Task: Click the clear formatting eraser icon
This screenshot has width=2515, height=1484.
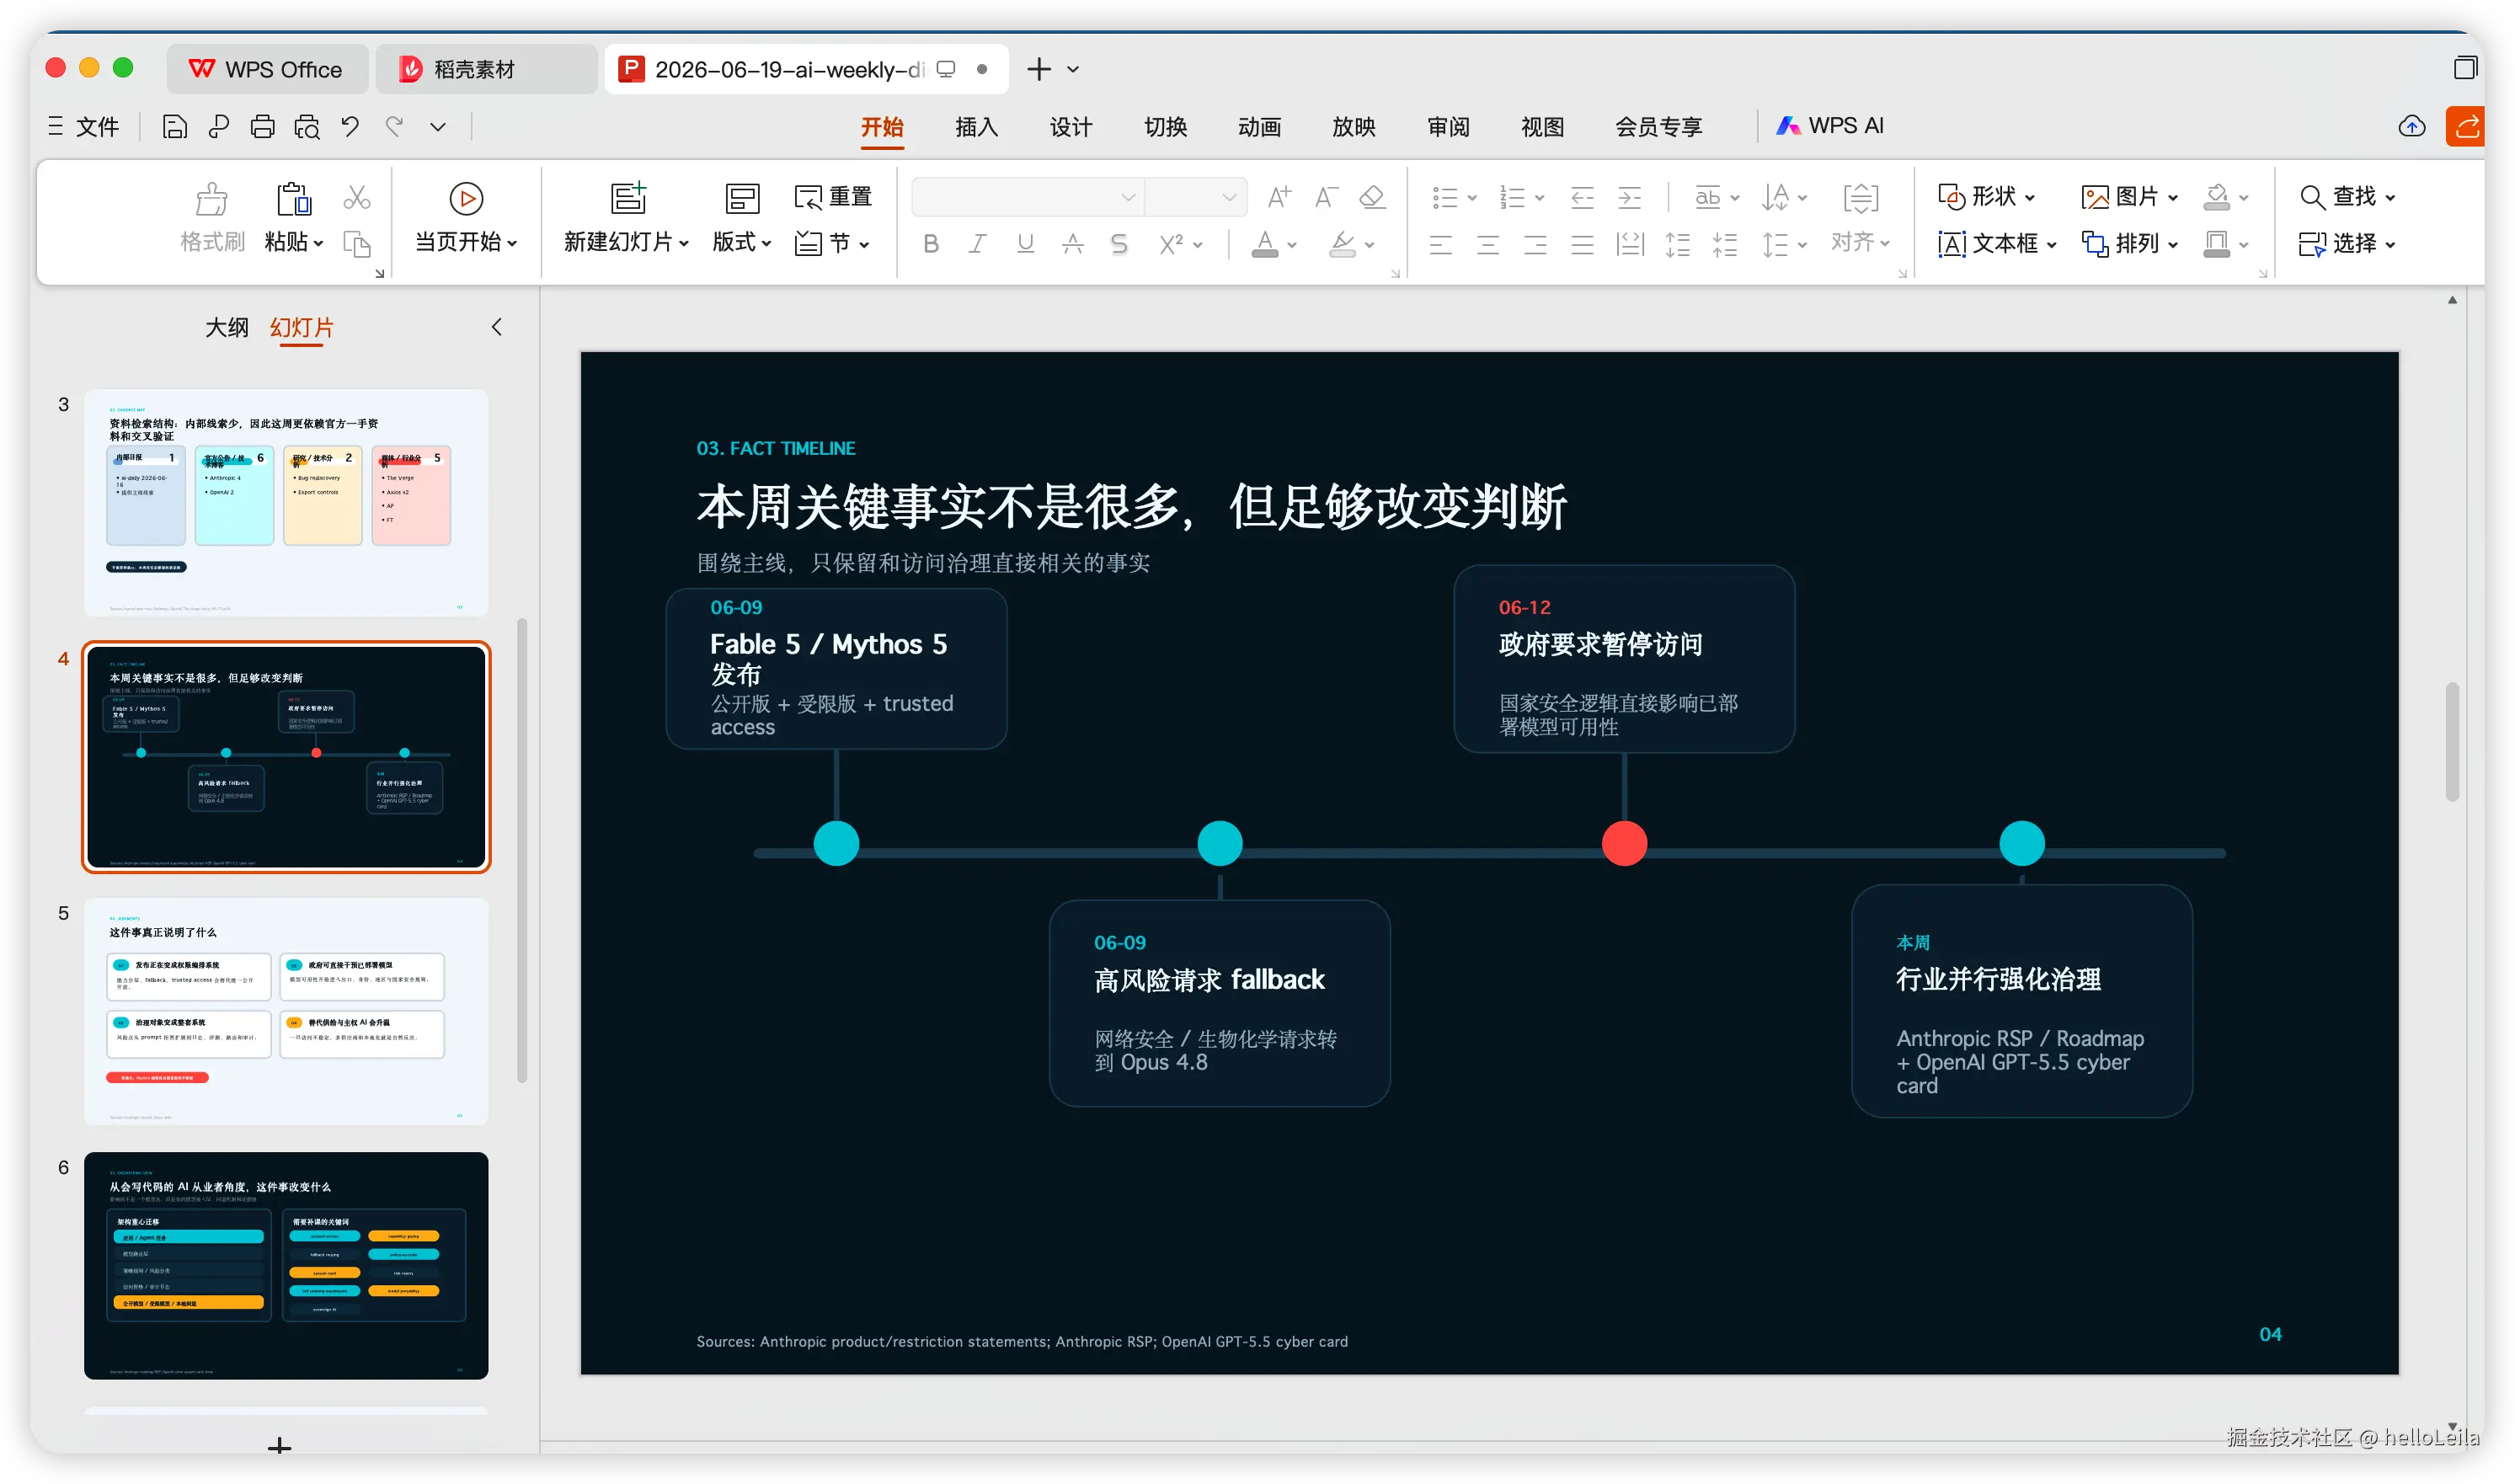Action: pos(1373,197)
